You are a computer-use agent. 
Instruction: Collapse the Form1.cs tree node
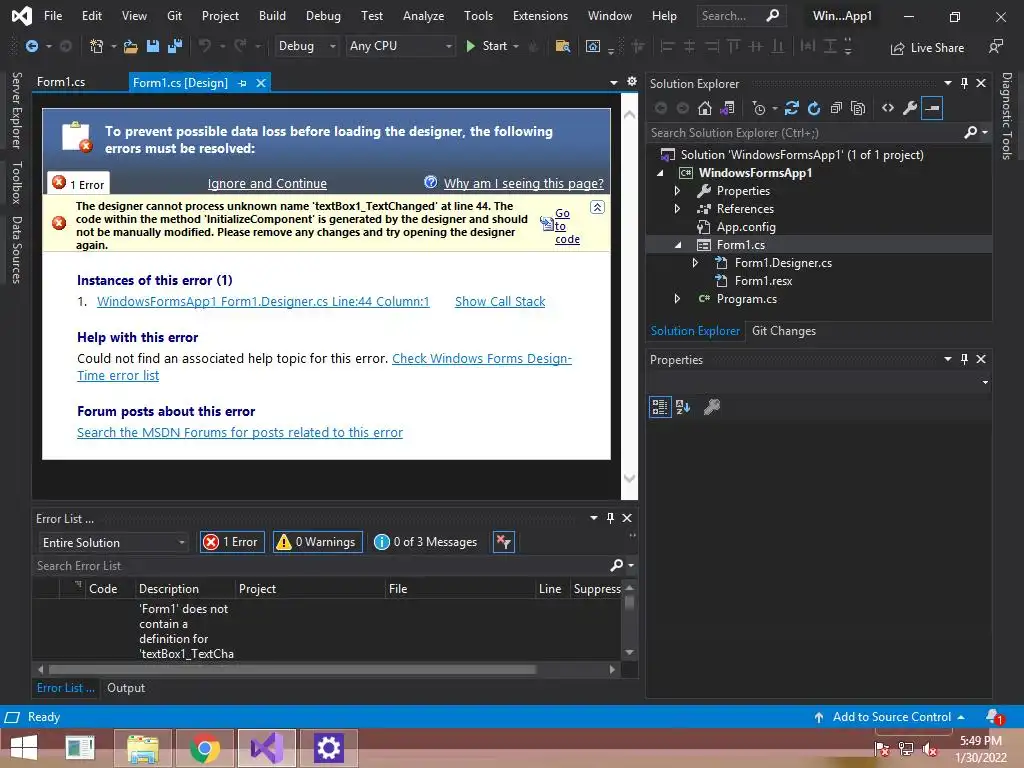(678, 245)
